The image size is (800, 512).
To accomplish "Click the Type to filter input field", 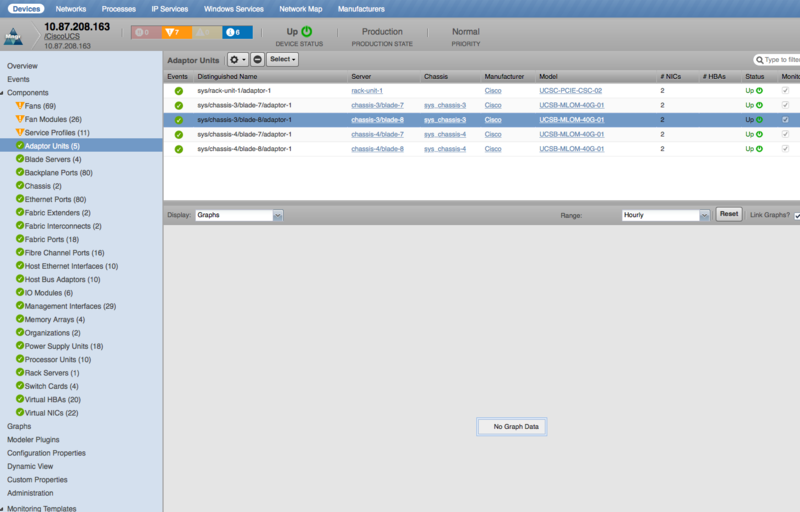I will (x=782, y=60).
